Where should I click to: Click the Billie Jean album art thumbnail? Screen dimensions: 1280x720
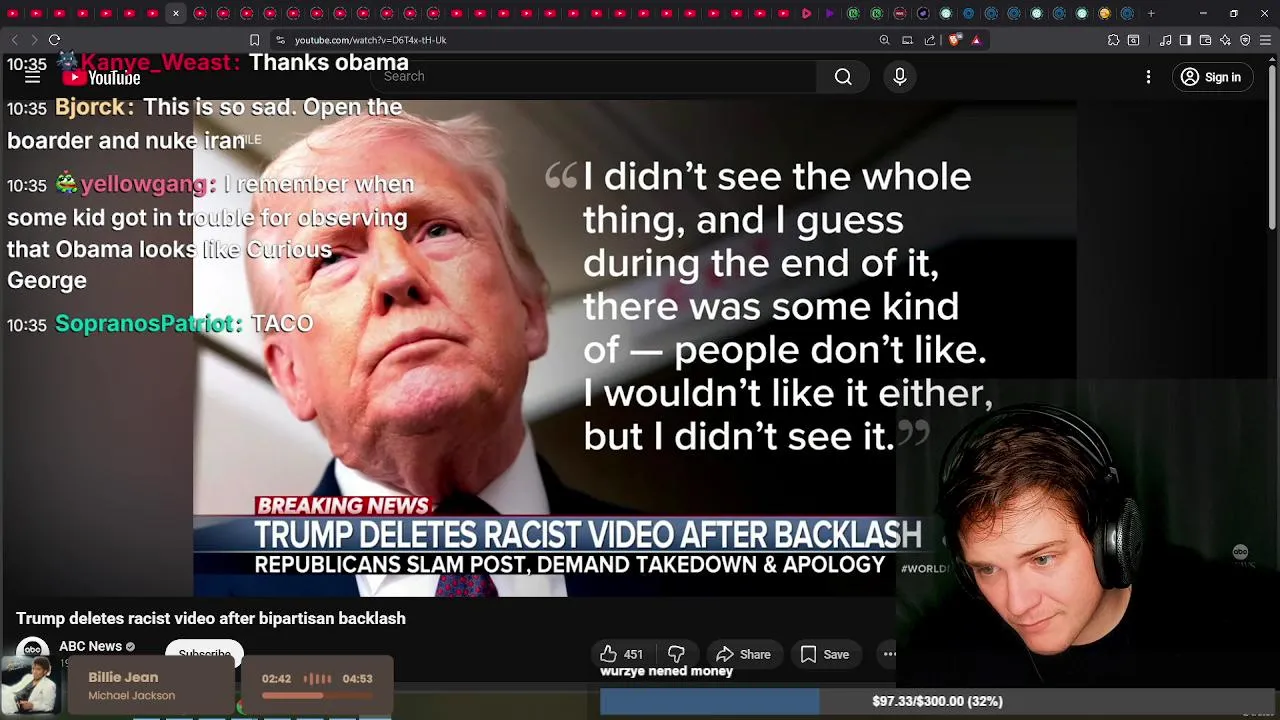30,688
